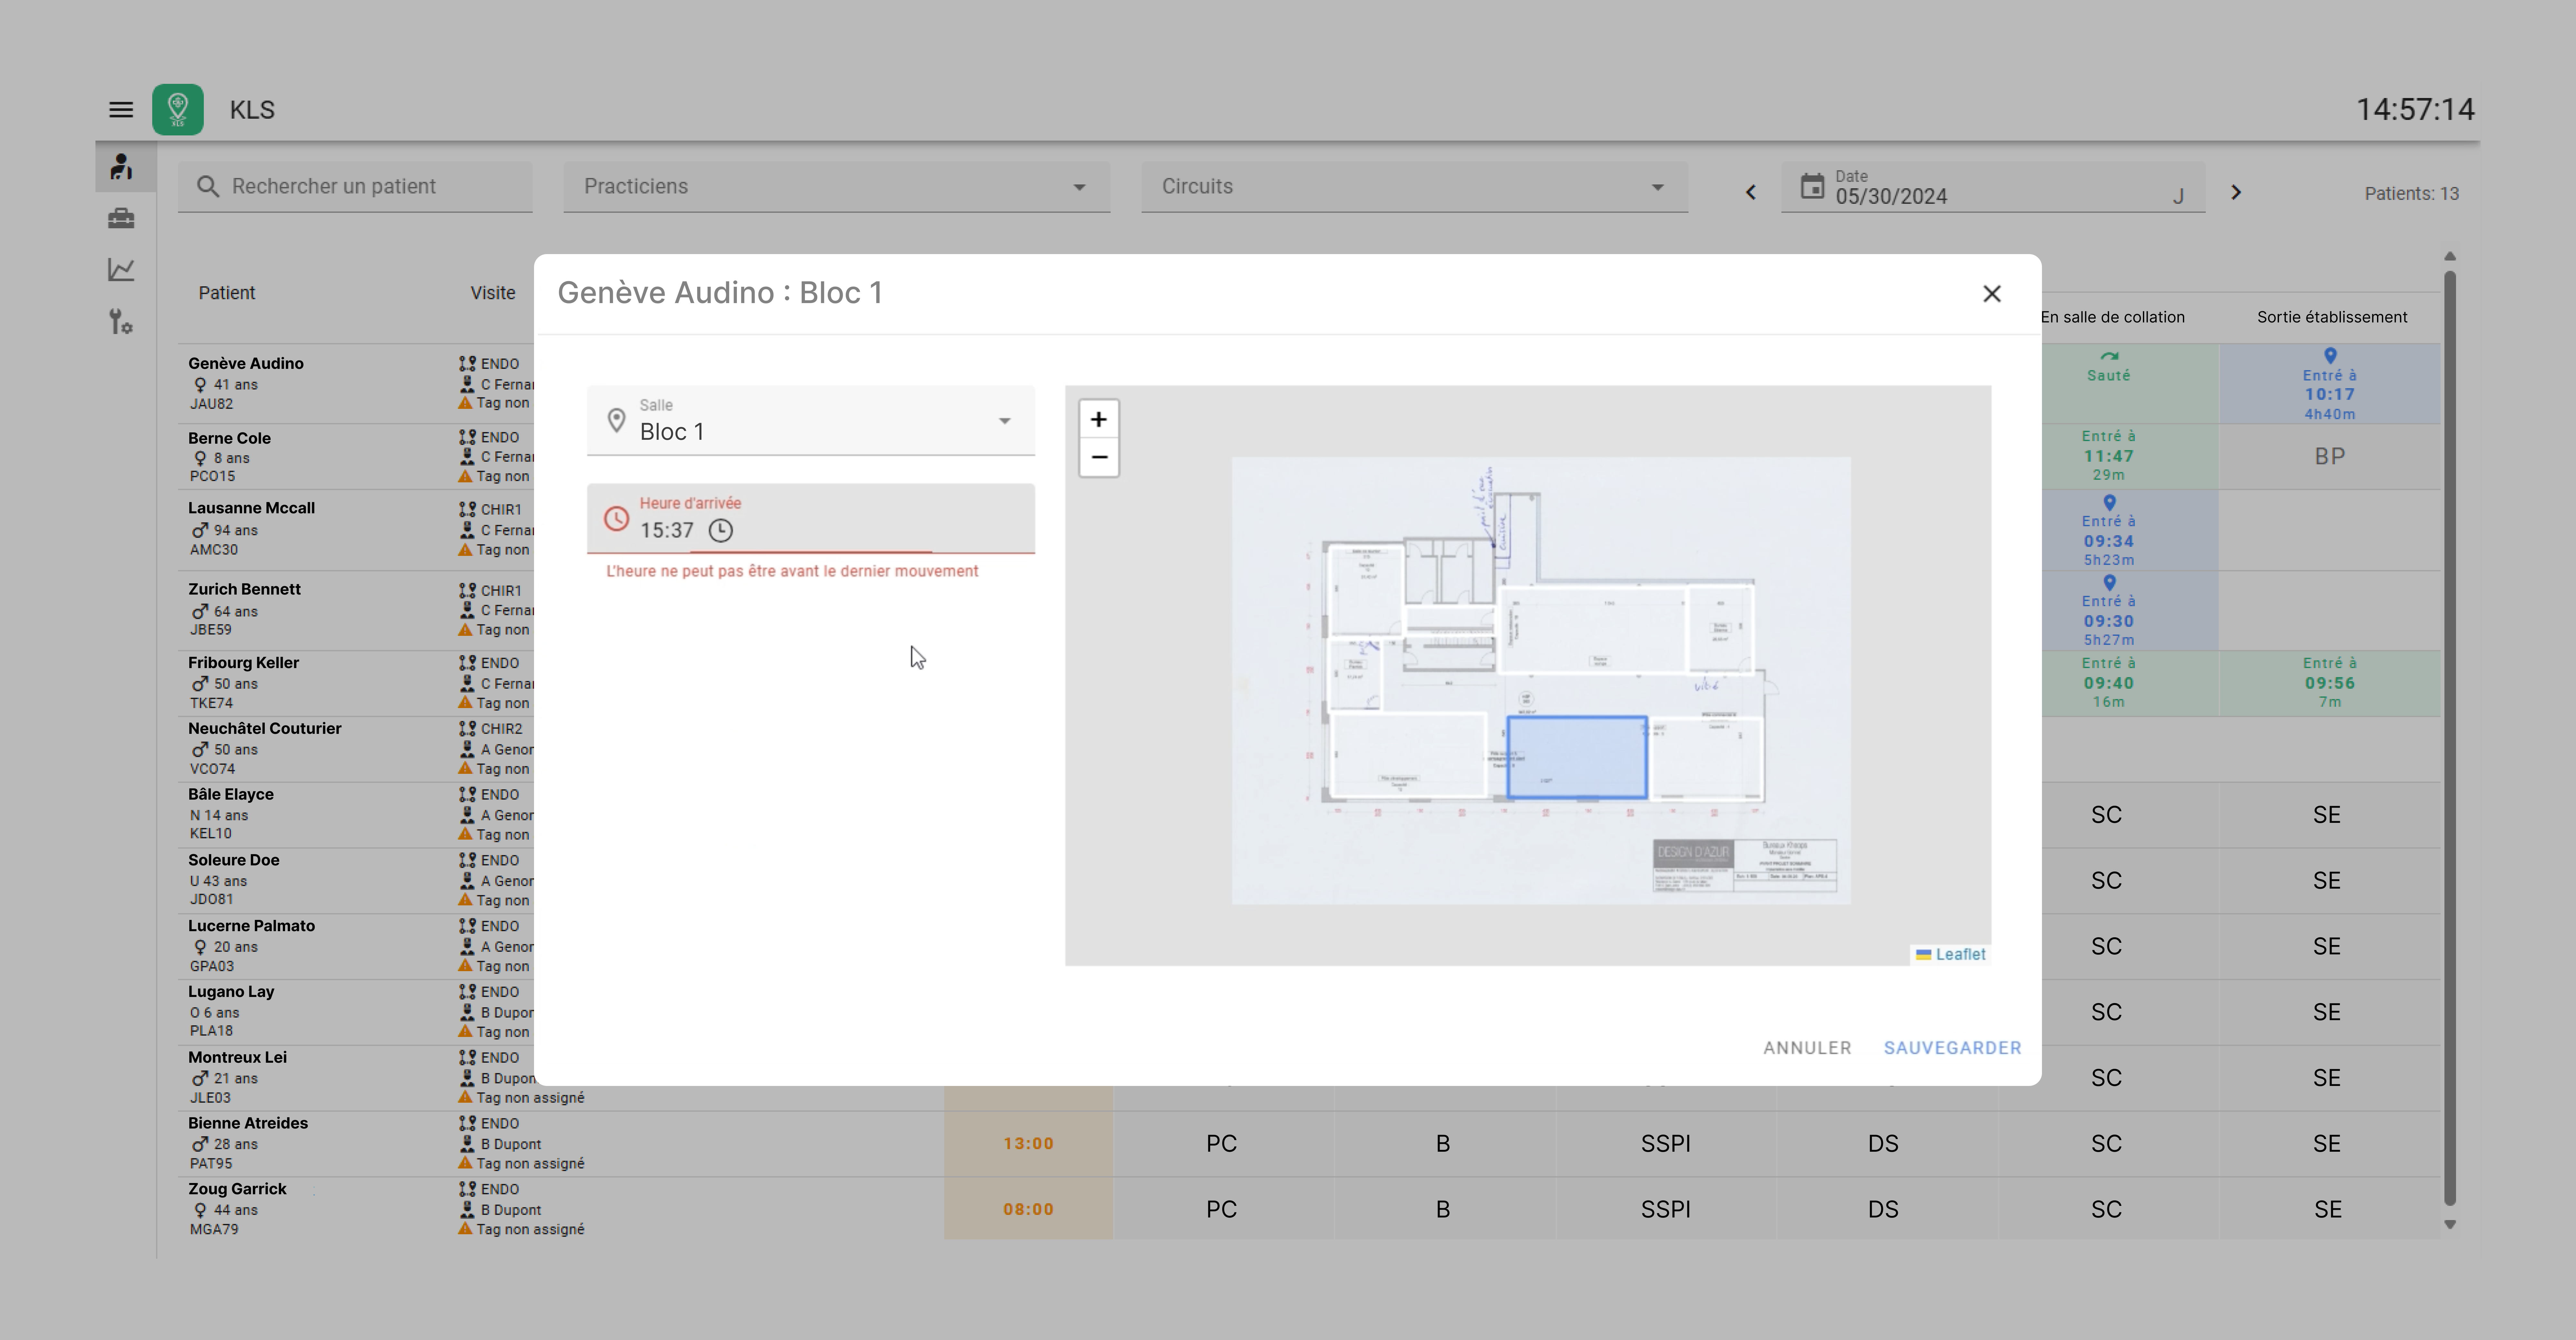
Task: Click the female gender icon for Genève Audino
Action: pyautogui.click(x=200, y=385)
